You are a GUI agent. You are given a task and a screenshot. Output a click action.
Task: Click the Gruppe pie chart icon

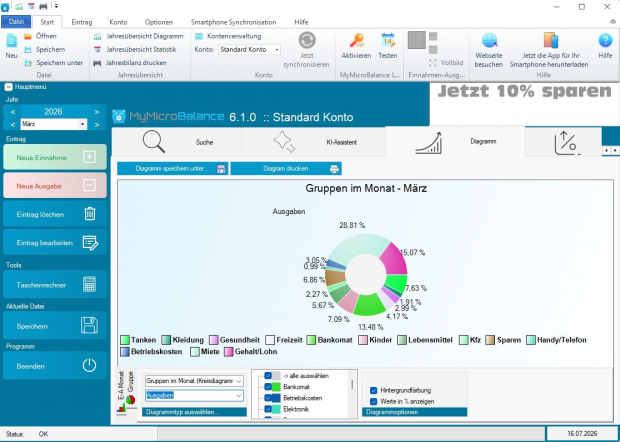131,399
